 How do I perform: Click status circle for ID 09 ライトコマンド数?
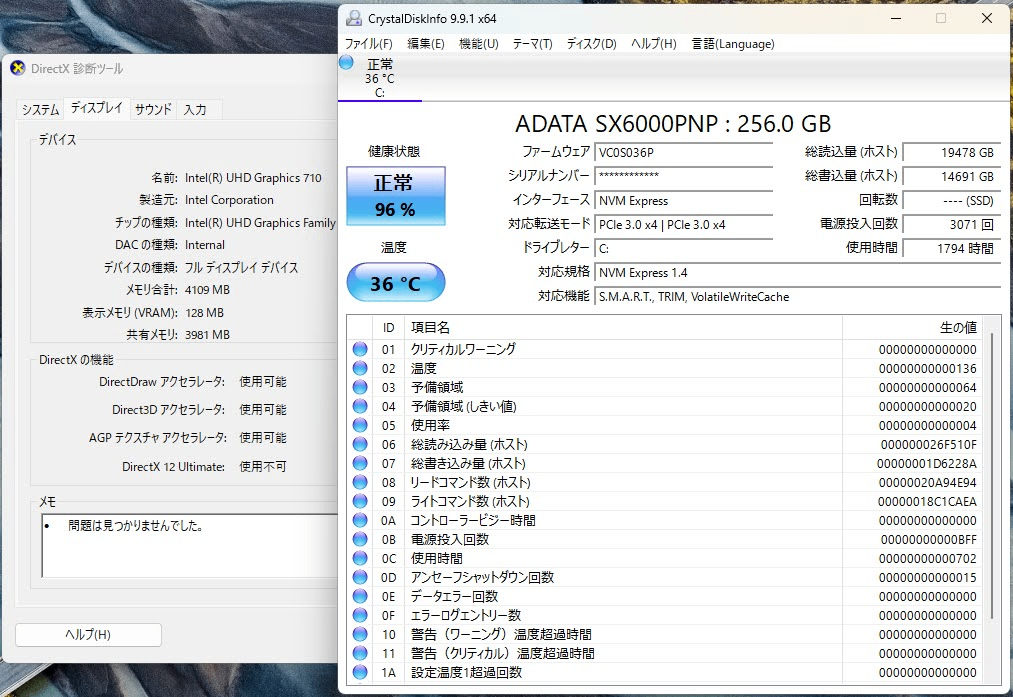click(360, 501)
